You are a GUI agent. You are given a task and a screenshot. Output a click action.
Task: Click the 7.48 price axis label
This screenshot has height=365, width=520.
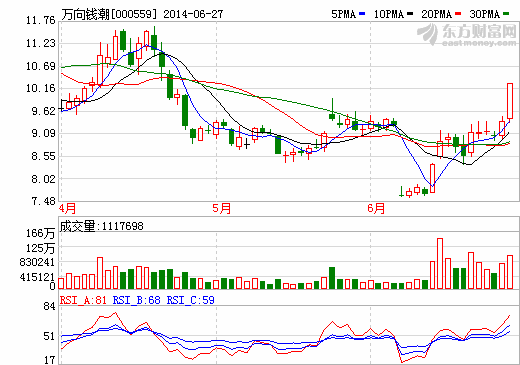point(43,201)
